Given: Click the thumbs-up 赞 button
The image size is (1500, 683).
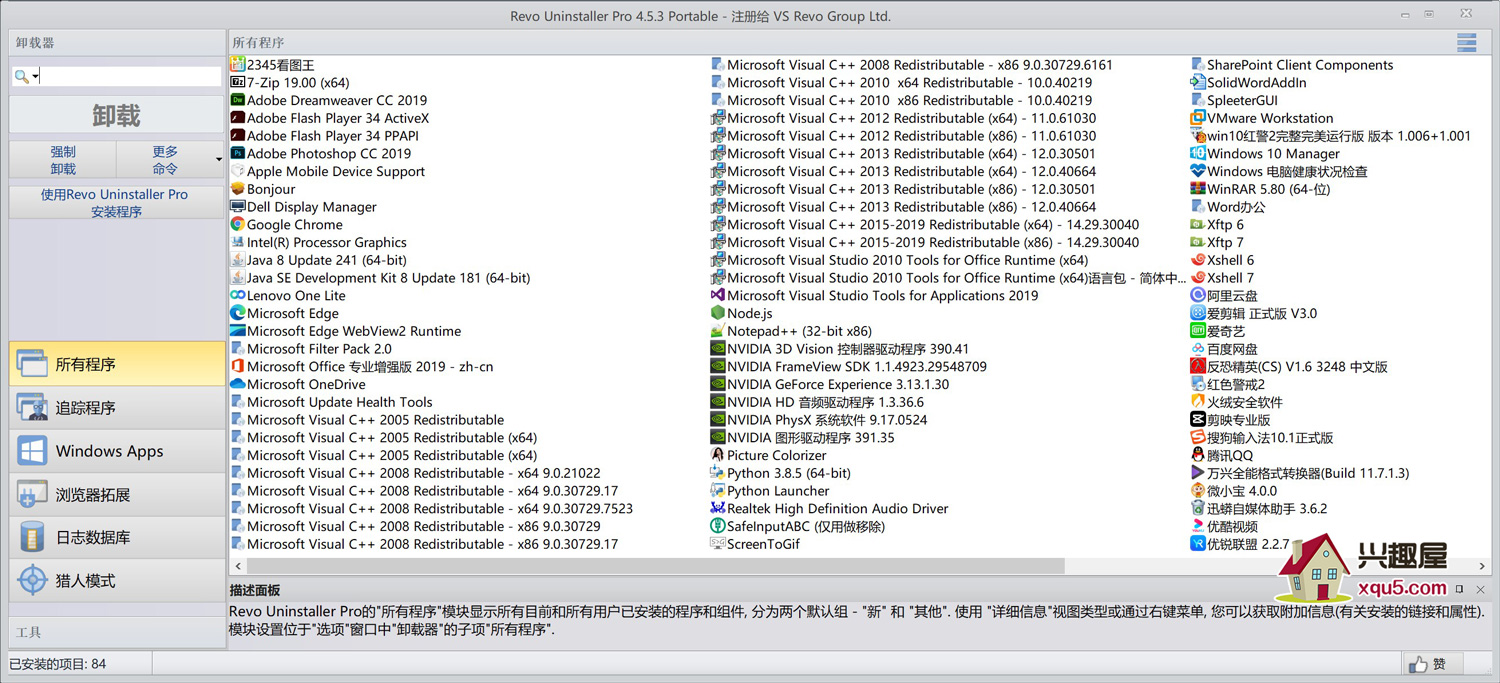Looking at the screenshot, I should coord(1435,664).
